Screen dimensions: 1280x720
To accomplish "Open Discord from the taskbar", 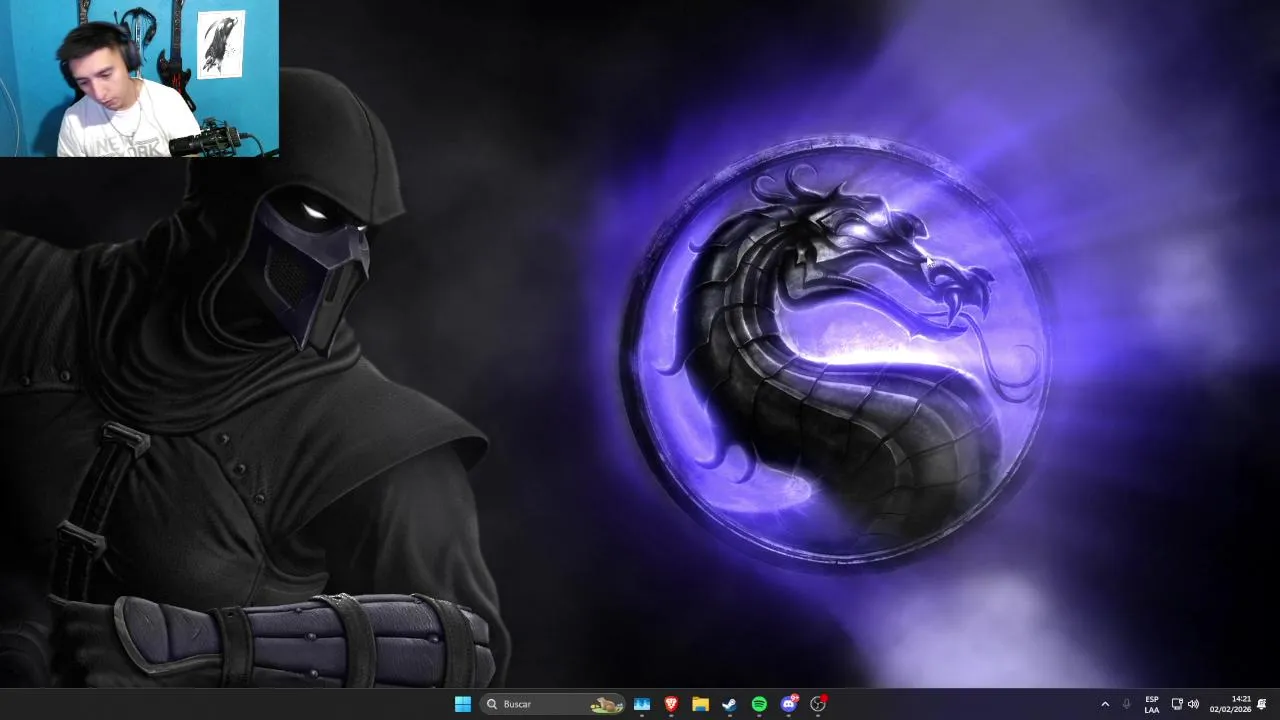I will pos(789,704).
